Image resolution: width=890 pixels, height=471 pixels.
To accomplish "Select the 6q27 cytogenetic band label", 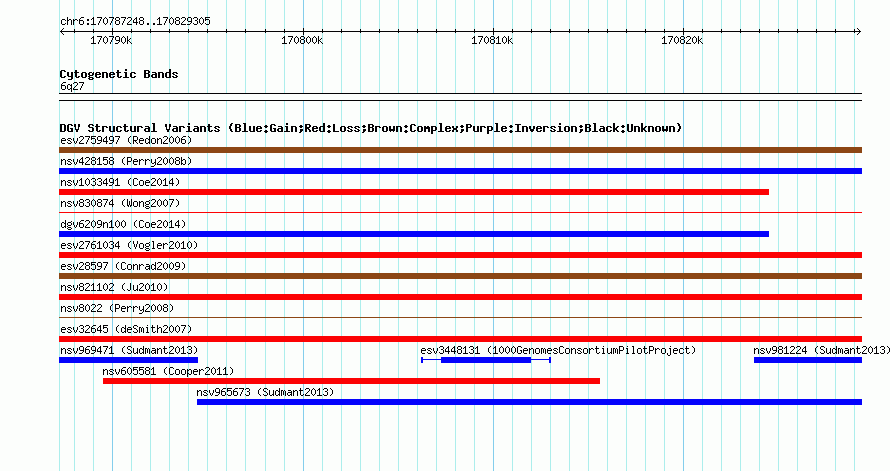I will pyautogui.click(x=72, y=86).
